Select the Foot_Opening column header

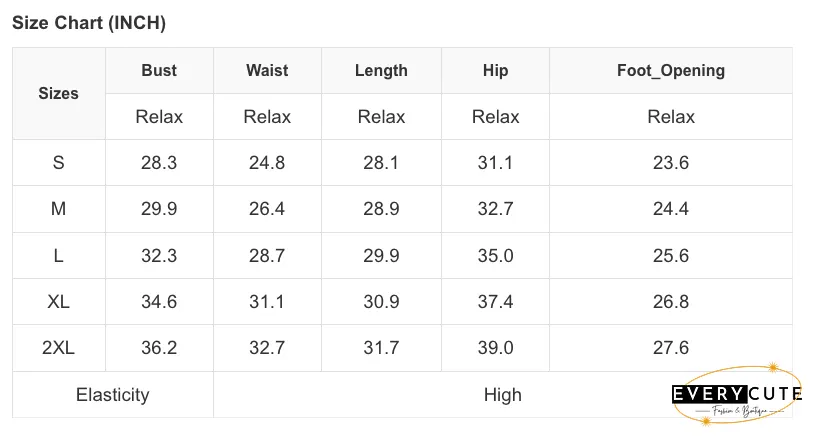[x=671, y=71]
